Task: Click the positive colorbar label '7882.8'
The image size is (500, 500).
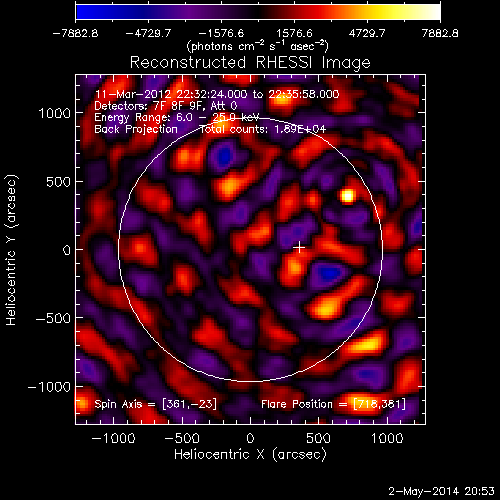Action: (440, 33)
